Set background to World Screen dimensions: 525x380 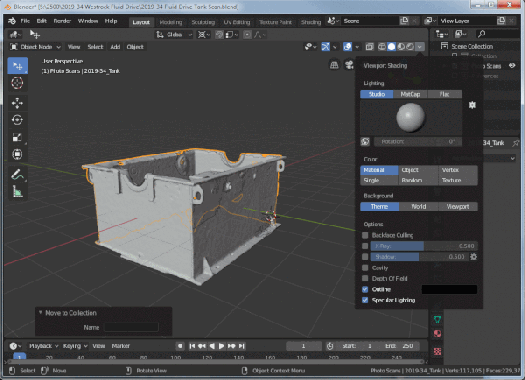(419, 207)
